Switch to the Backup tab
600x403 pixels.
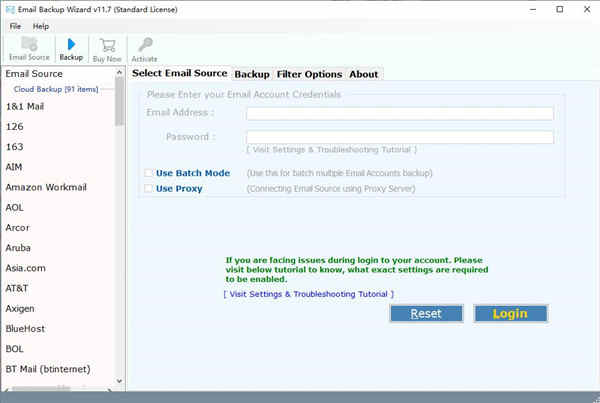(x=252, y=74)
